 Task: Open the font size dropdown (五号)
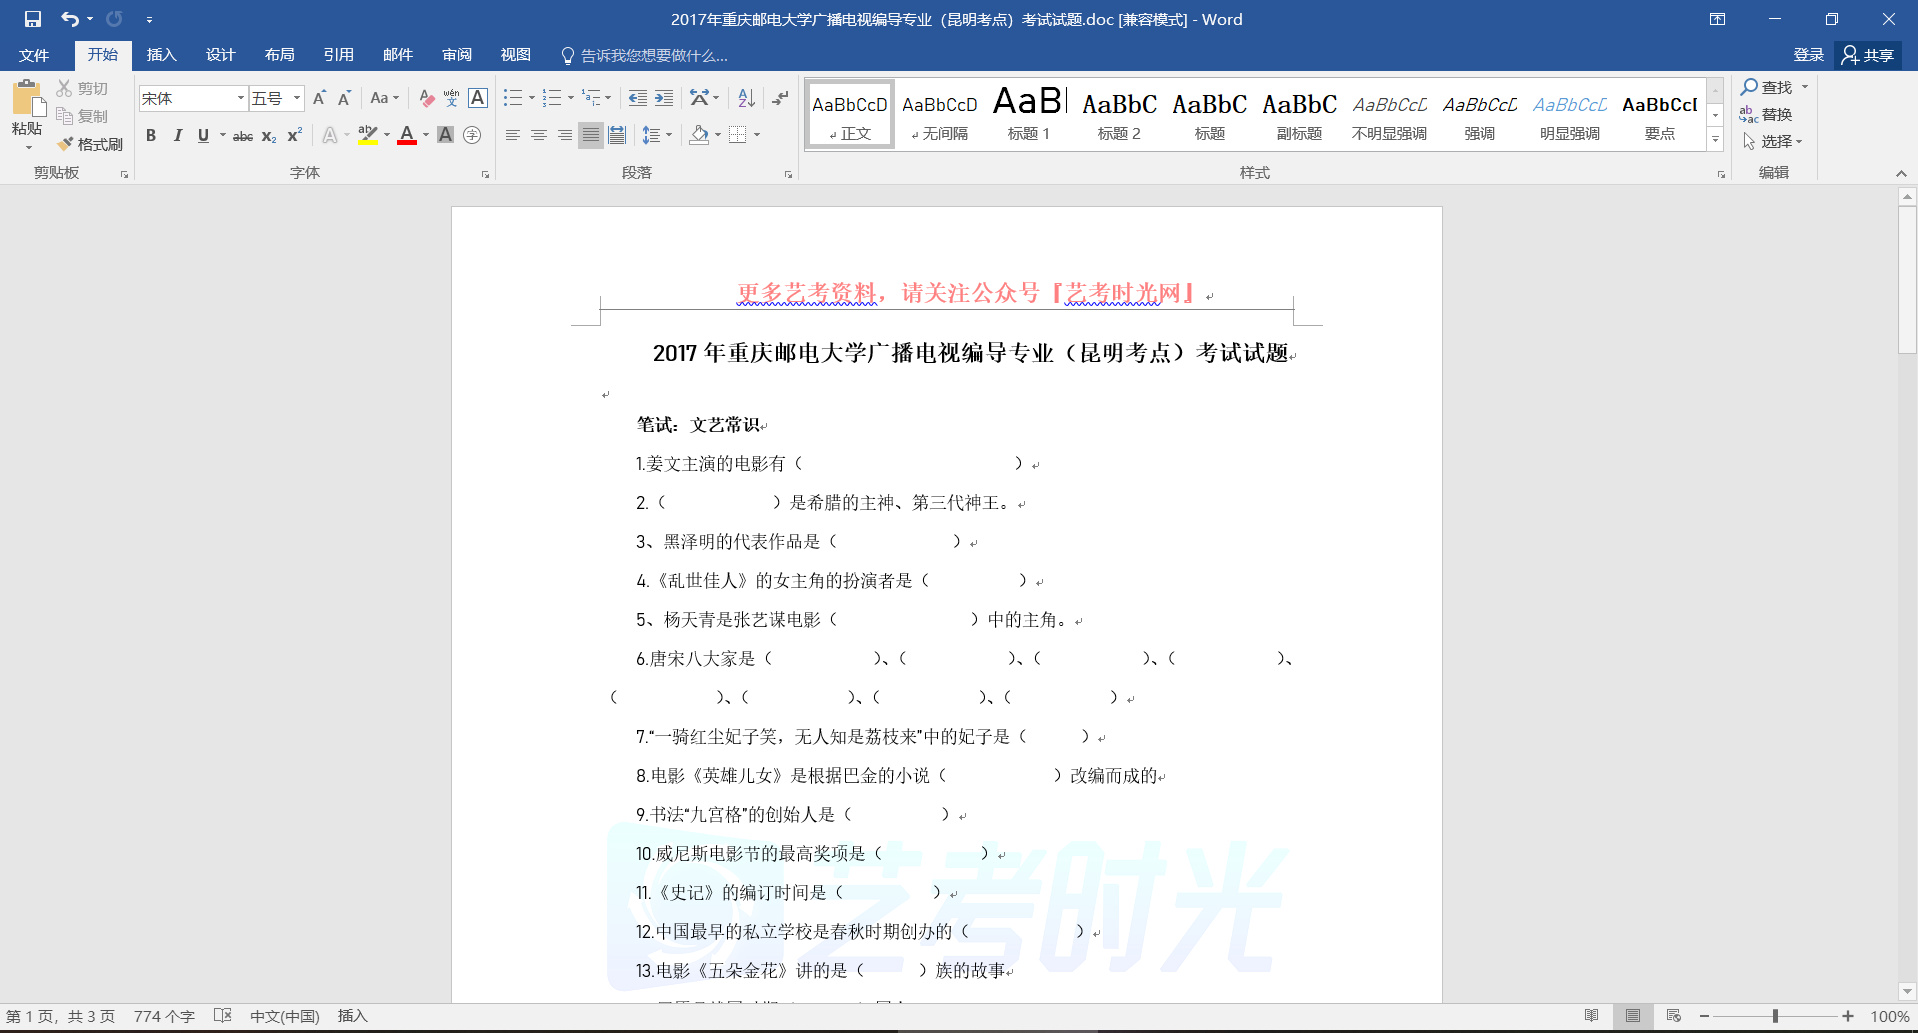[297, 98]
